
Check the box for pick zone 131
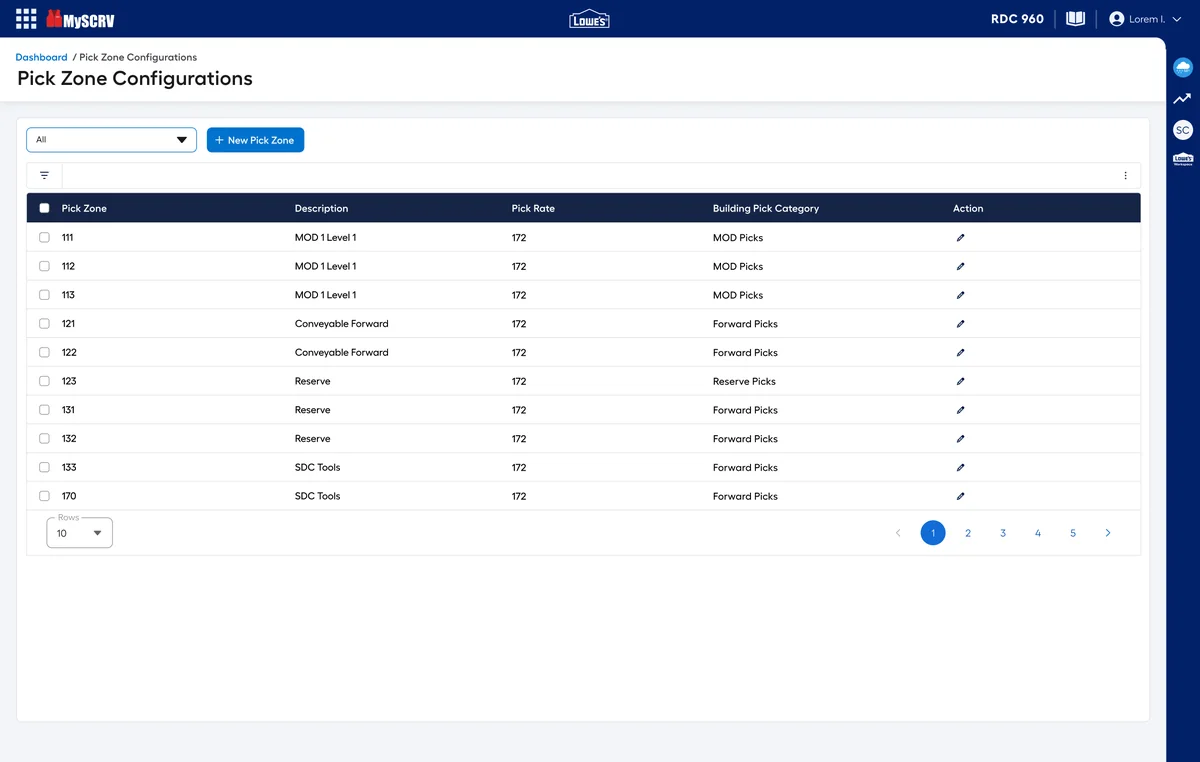[x=44, y=409]
